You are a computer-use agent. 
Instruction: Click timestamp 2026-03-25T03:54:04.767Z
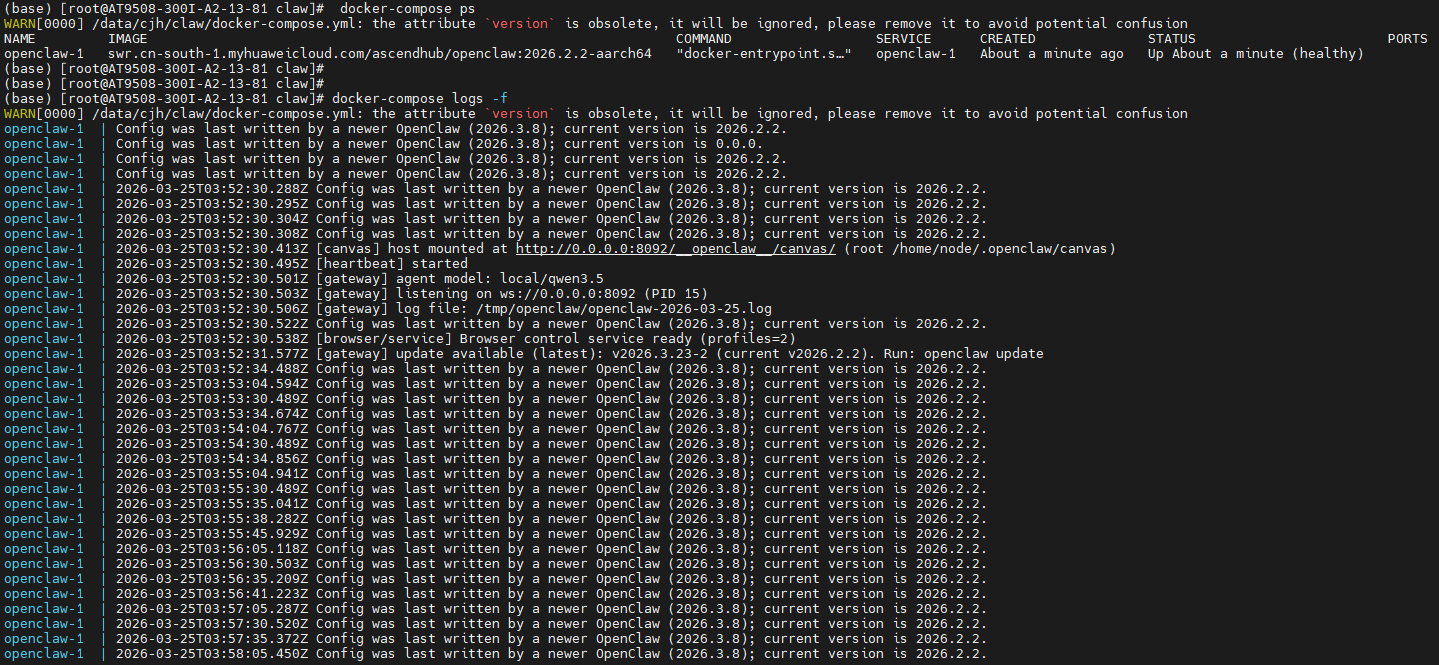(x=212, y=429)
